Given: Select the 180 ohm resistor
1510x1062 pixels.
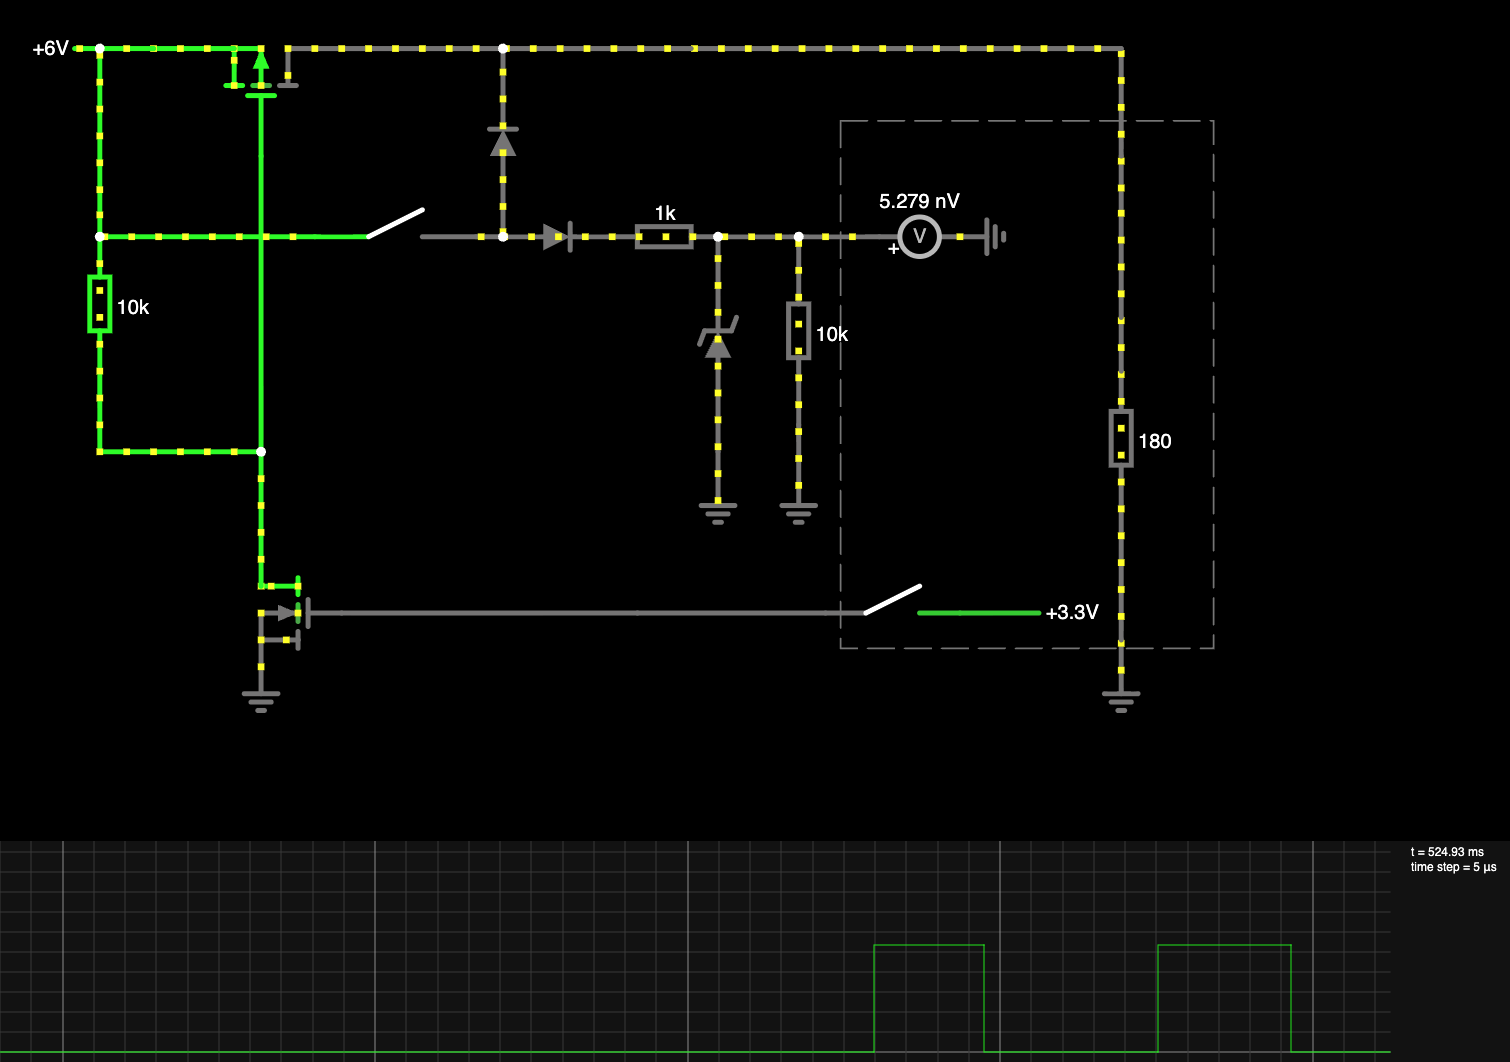Looking at the screenshot, I should 1121,438.
